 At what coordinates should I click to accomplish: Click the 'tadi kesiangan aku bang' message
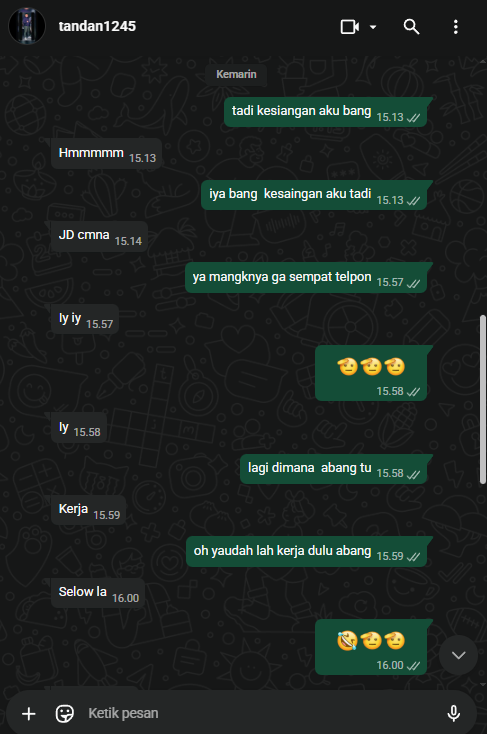[x=325, y=112]
